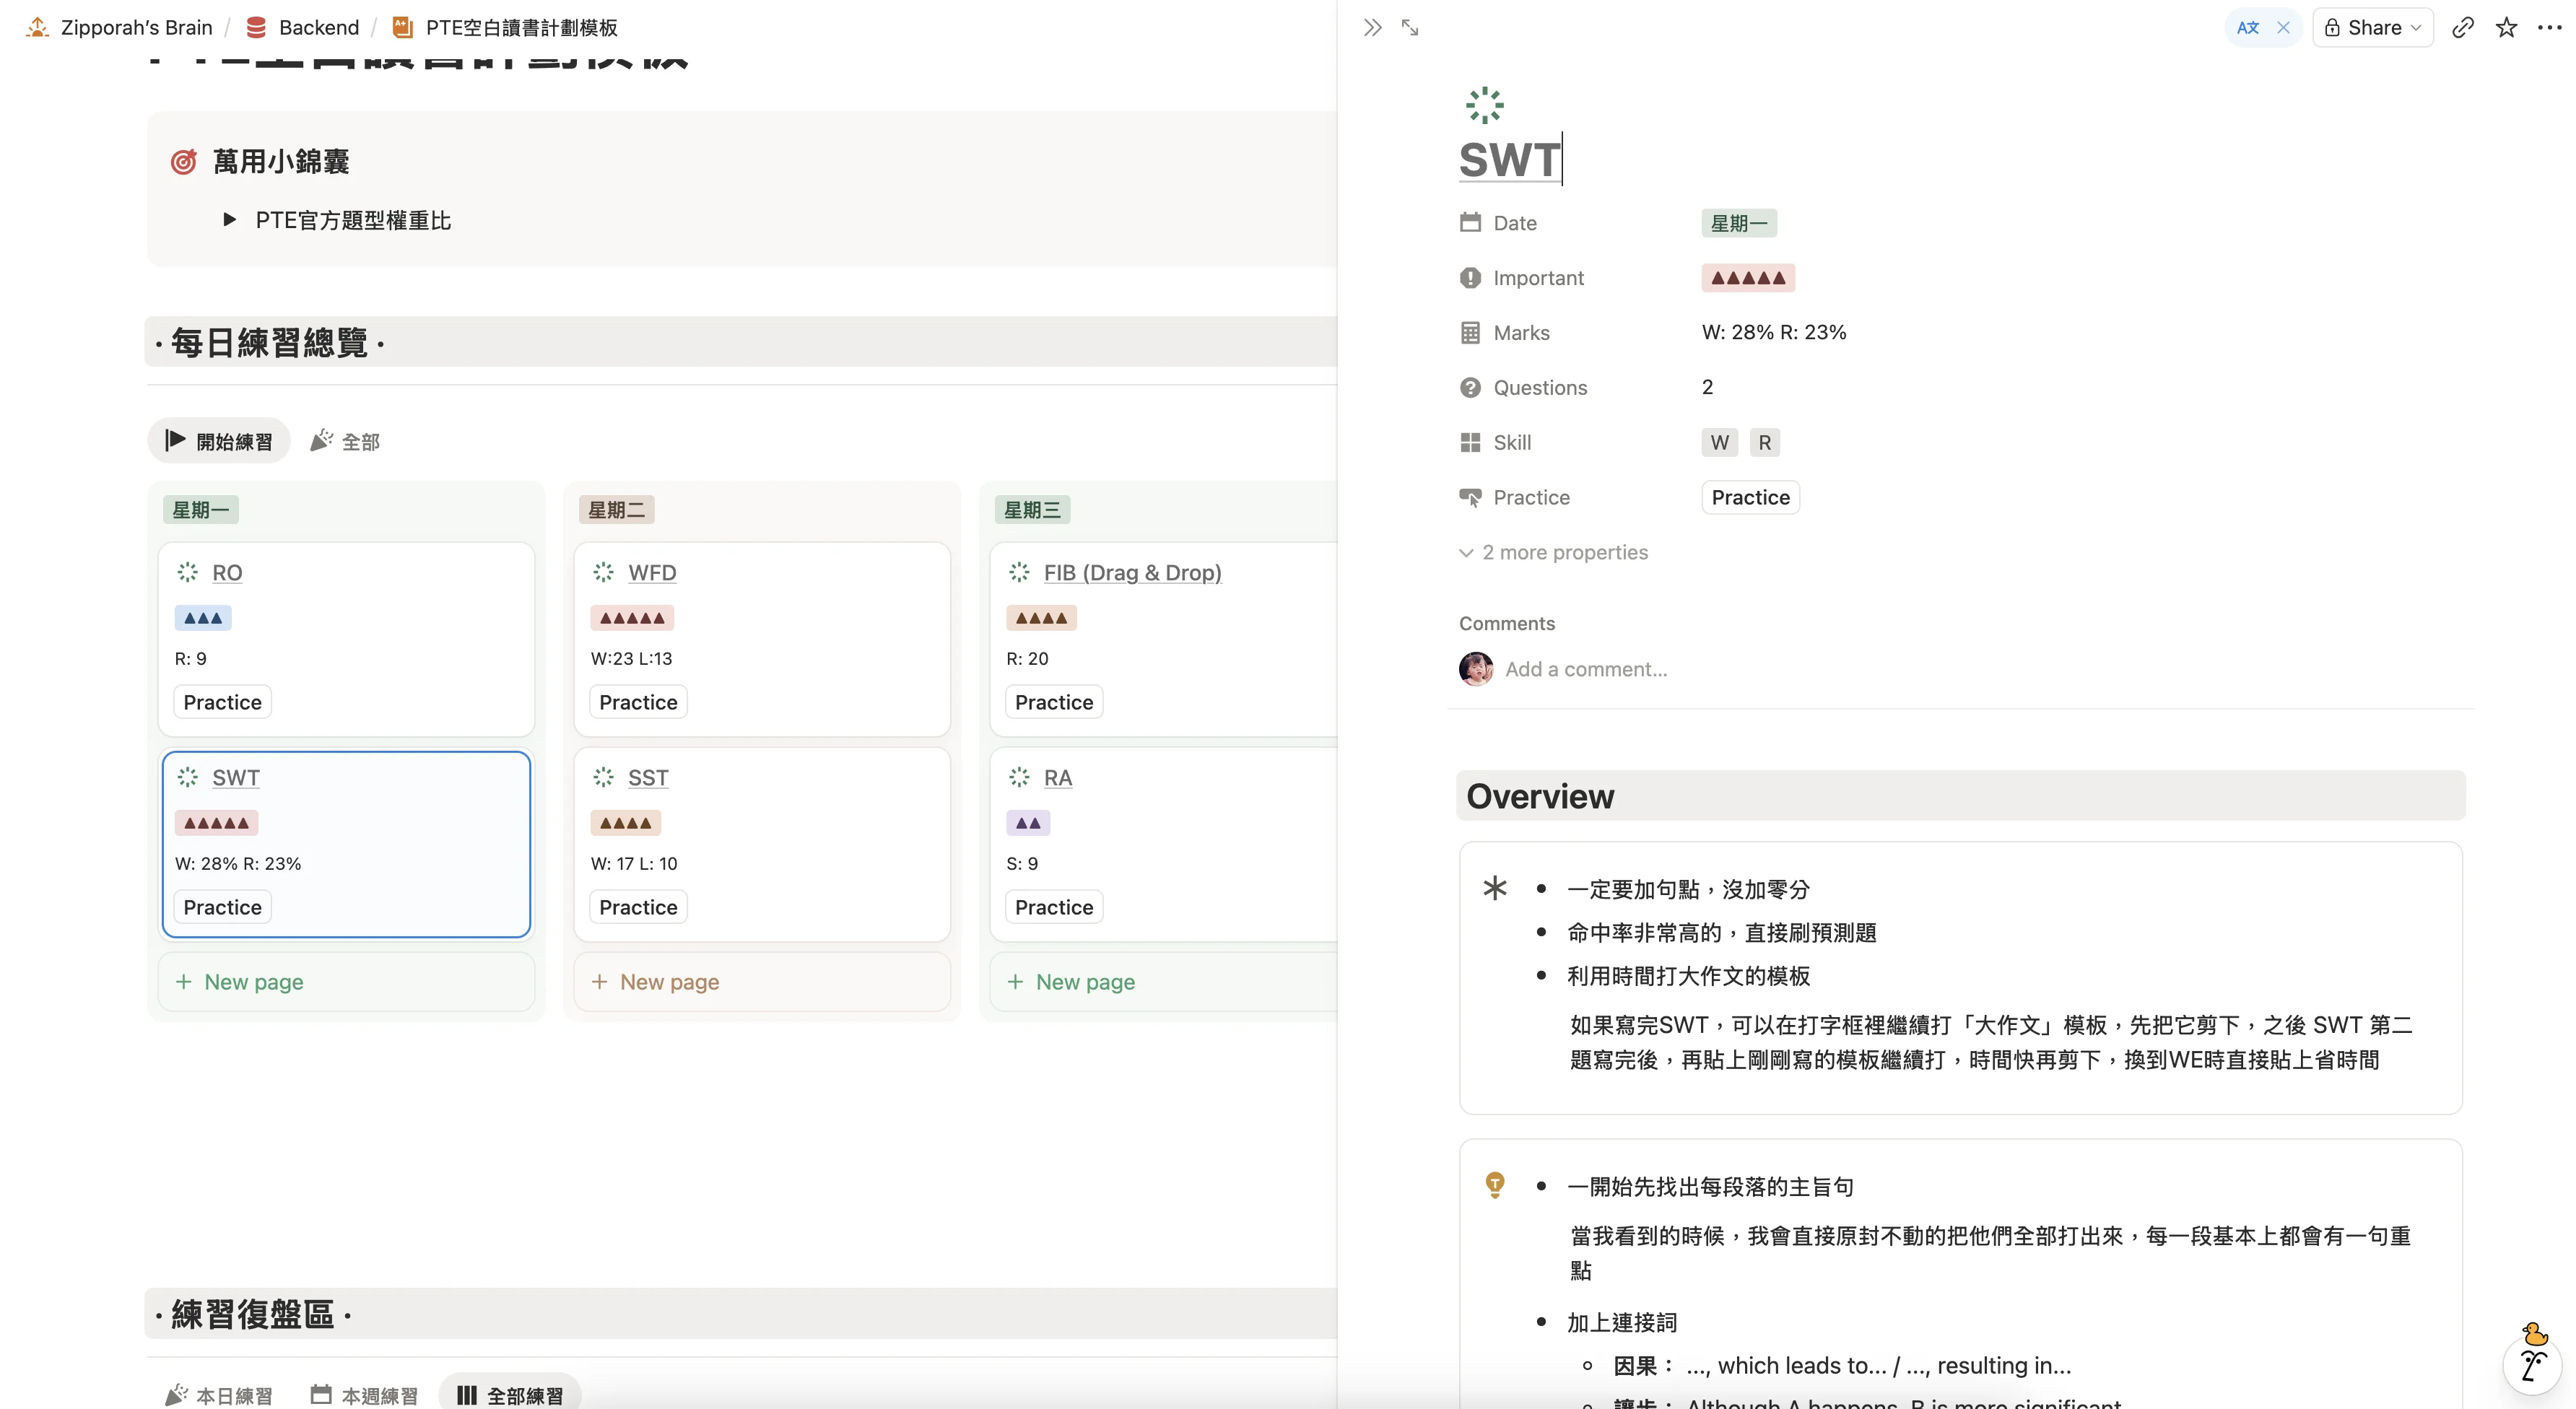This screenshot has height=1409, width=2576.
Task: Expand 2 more properties
Action: 1554,553
